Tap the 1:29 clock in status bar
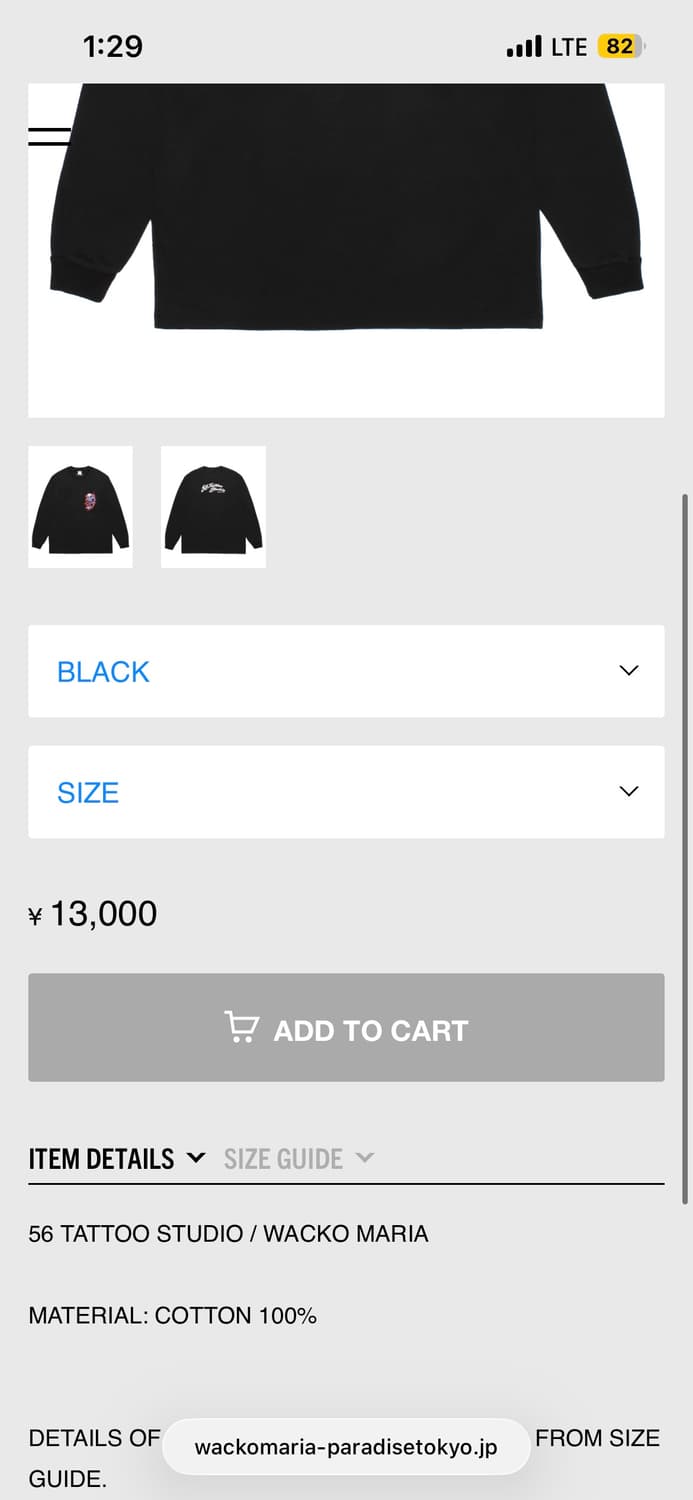693x1500 pixels. click(113, 46)
